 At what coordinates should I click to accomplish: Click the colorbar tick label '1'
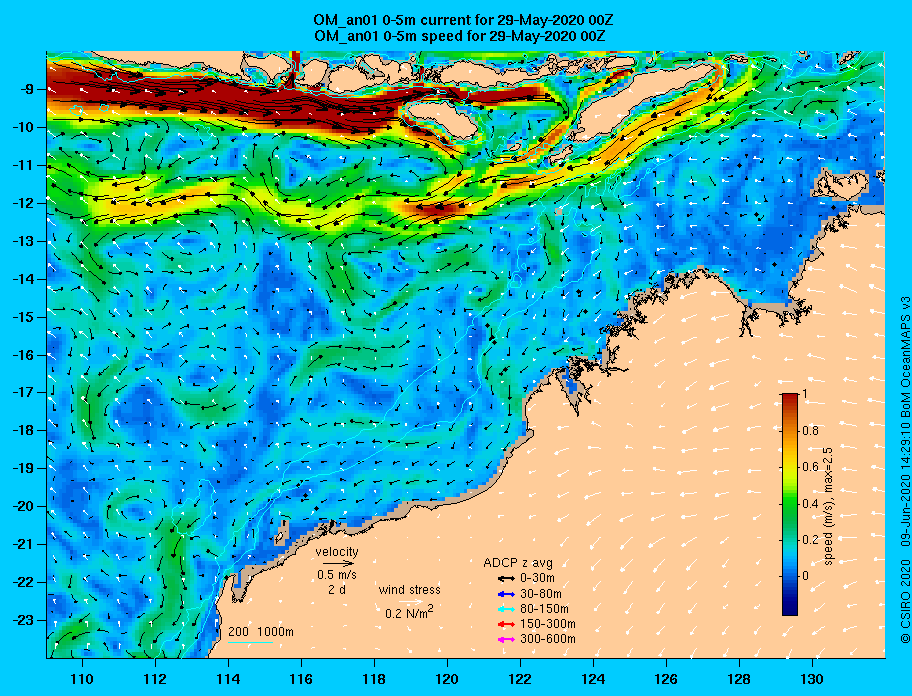(x=804, y=394)
